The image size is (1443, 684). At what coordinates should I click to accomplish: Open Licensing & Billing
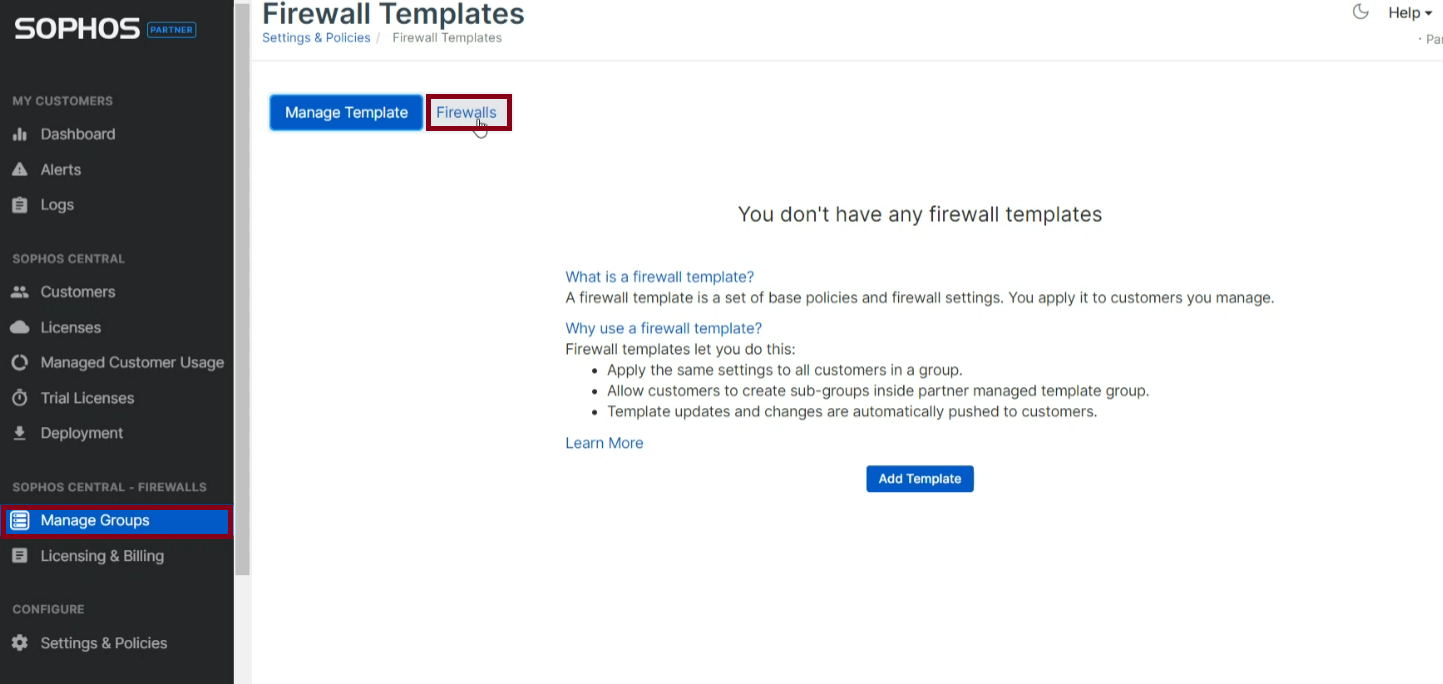[102, 556]
